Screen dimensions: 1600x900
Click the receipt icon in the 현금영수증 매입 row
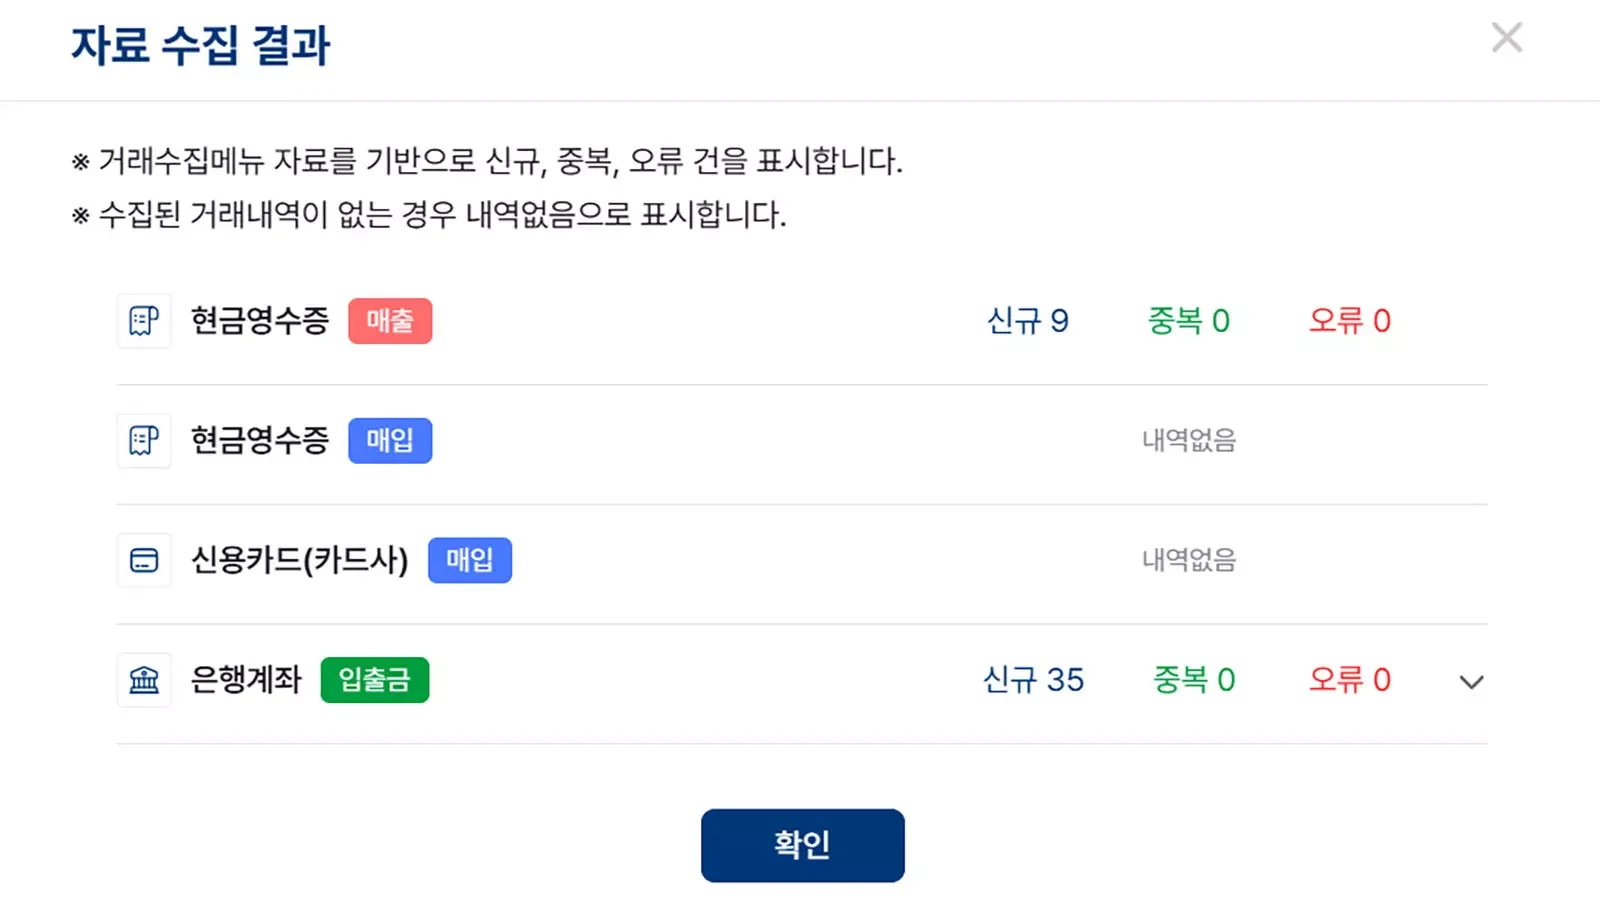pyautogui.click(x=144, y=440)
